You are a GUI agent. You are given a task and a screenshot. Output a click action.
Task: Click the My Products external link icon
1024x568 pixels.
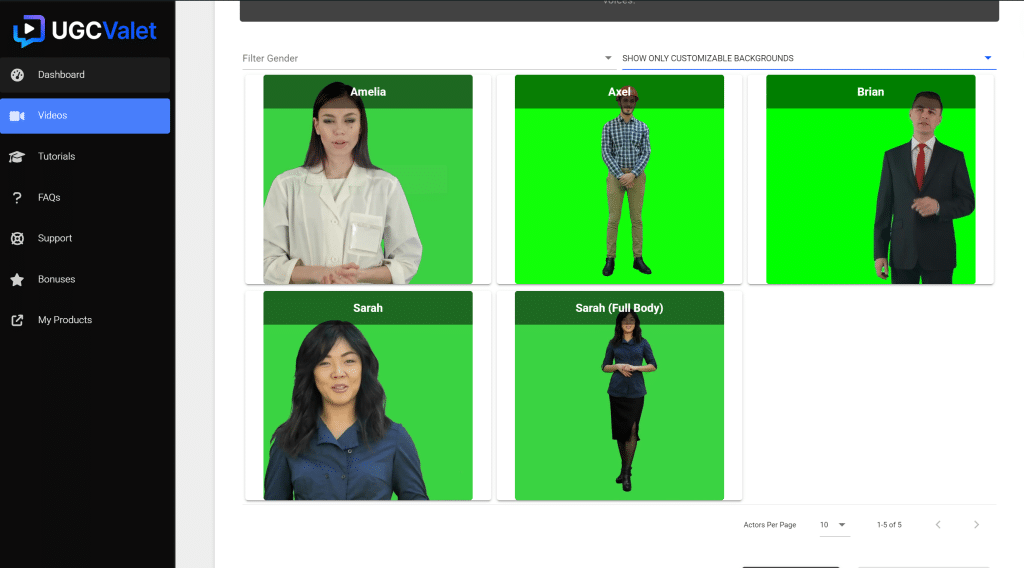pyautogui.click(x=18, y=320)
